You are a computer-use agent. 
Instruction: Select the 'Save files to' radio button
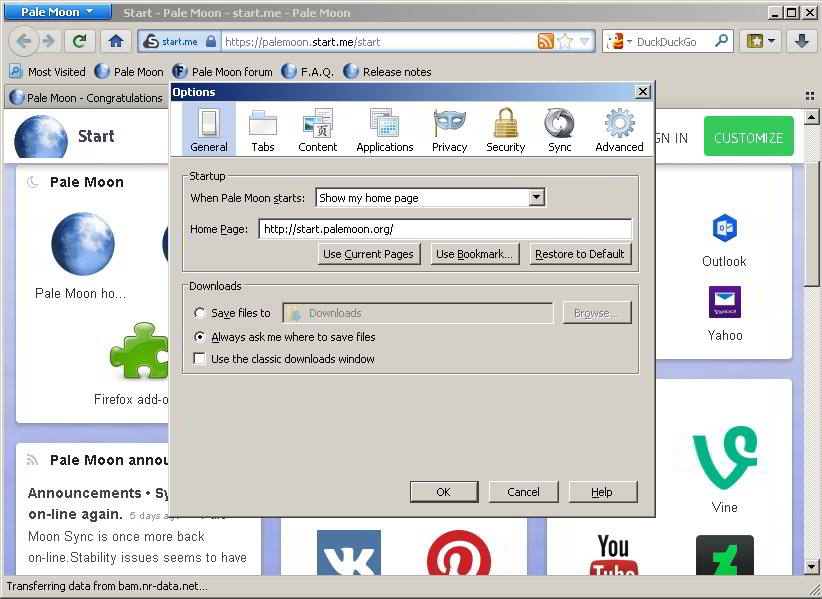point(199,313)
